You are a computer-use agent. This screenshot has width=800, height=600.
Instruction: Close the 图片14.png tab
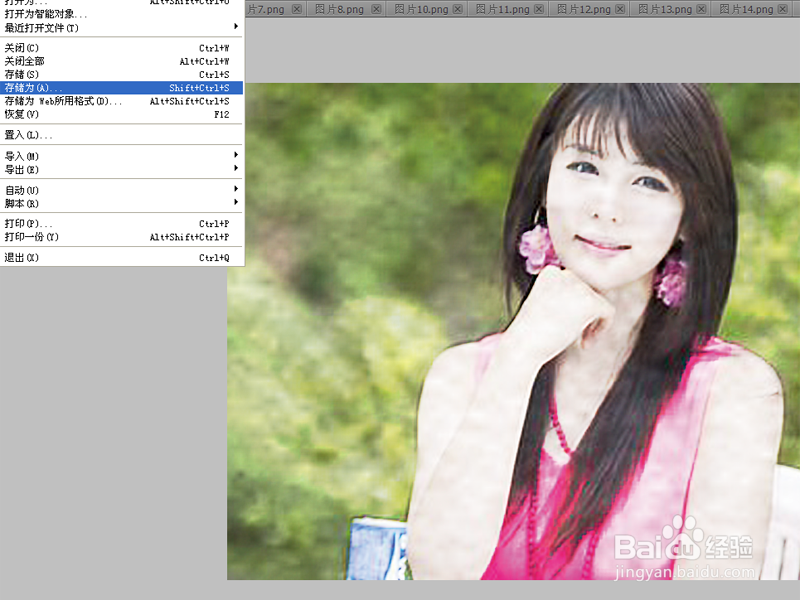point(783,9)
